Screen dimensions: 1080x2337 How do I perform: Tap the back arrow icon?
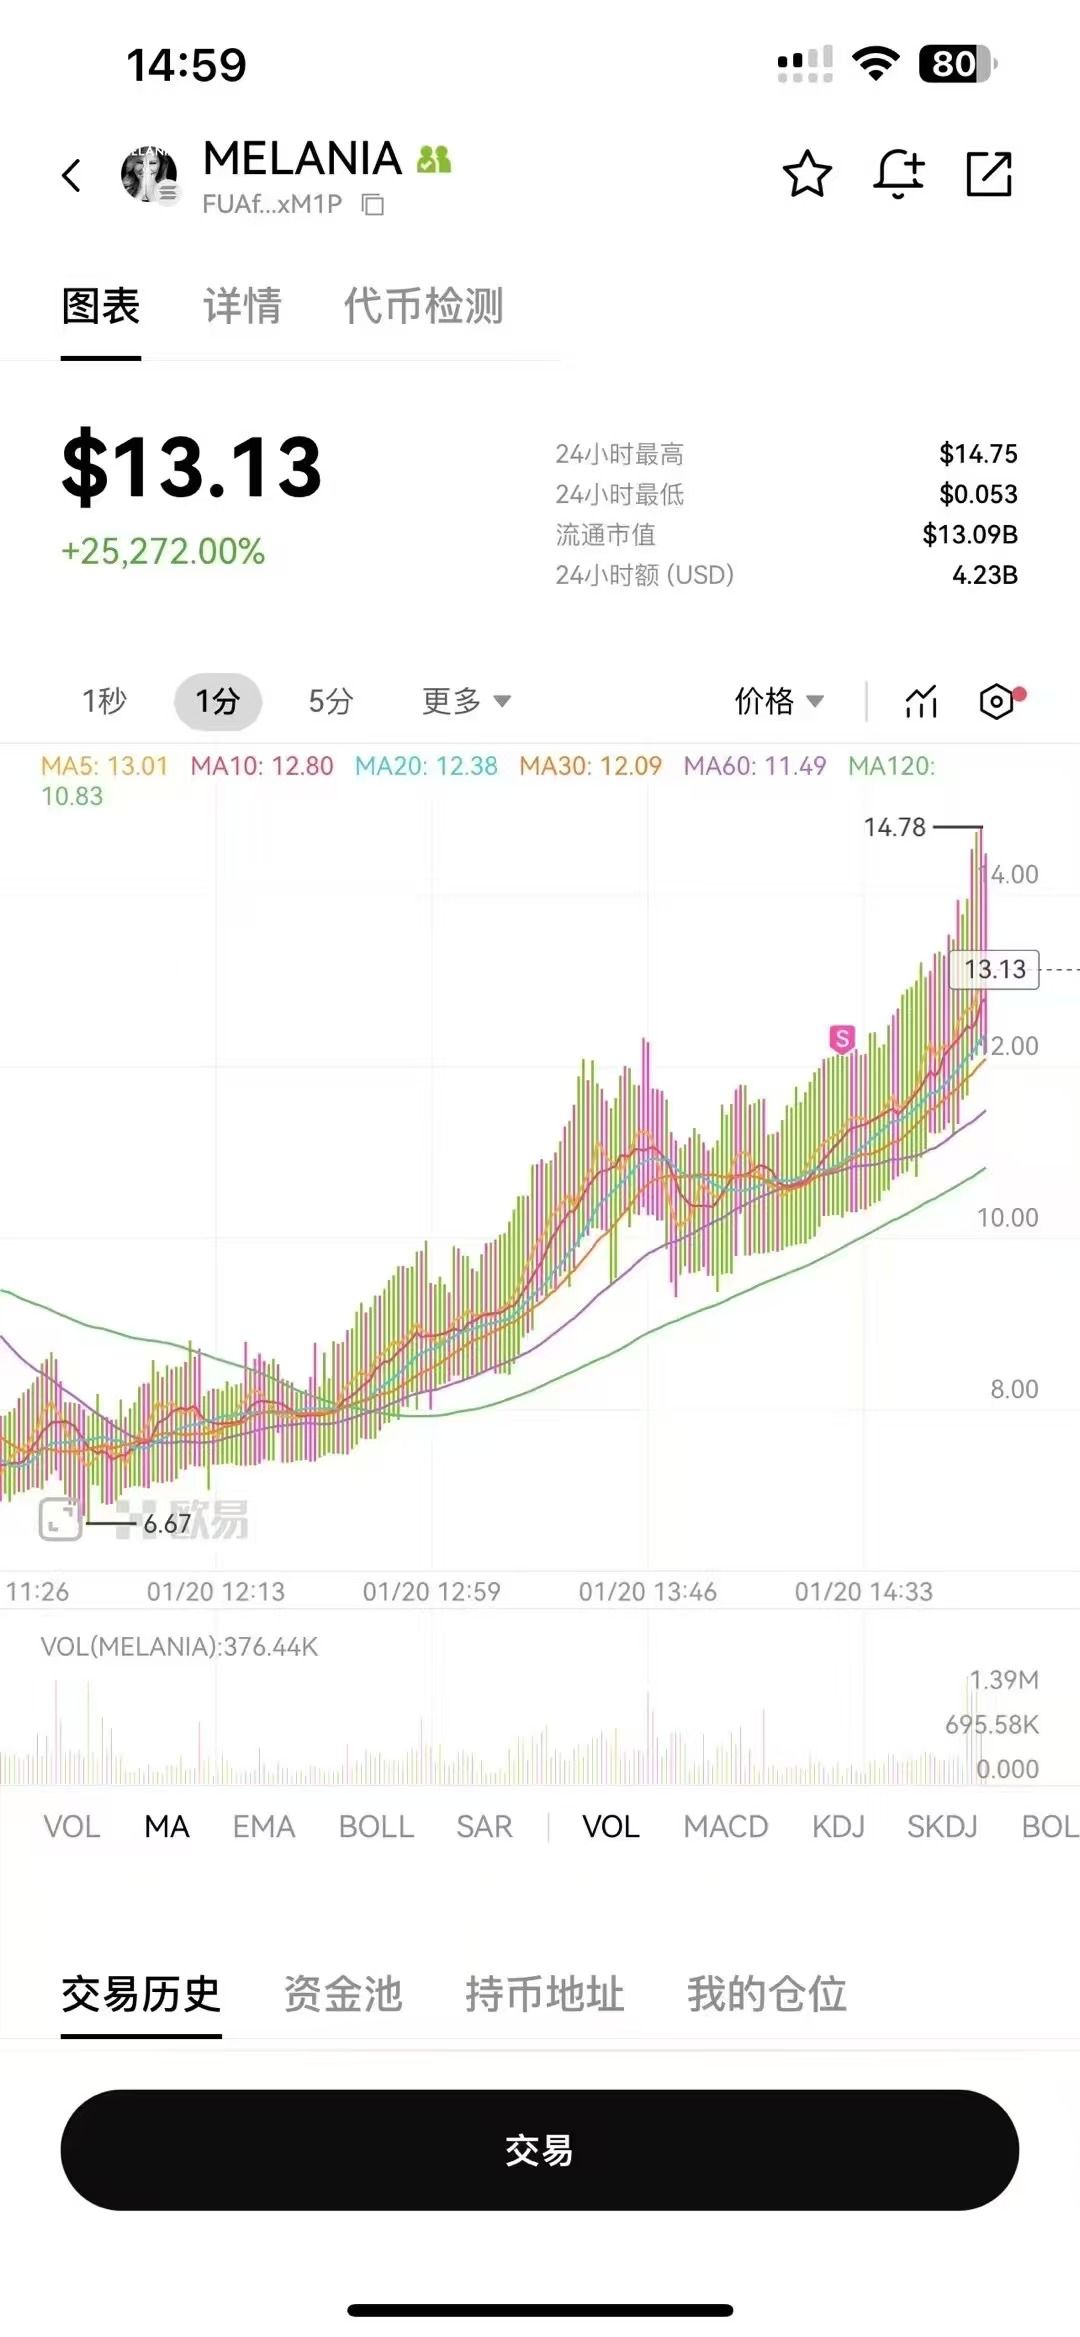point(71,175)
